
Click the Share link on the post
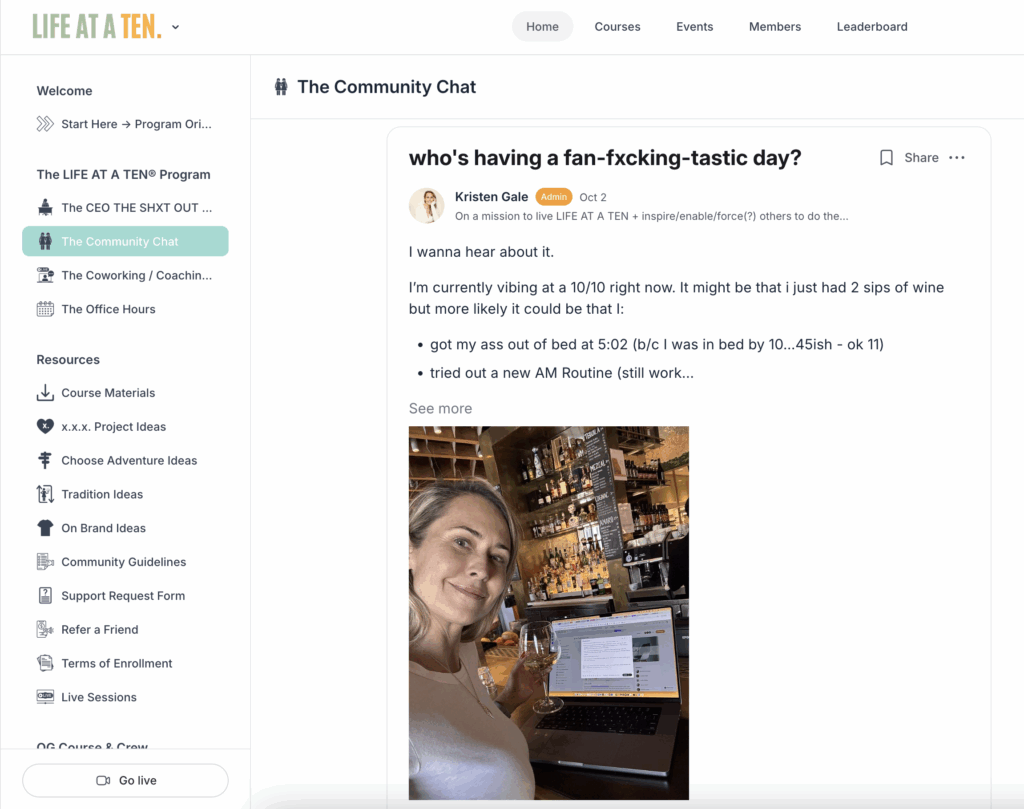921,158
